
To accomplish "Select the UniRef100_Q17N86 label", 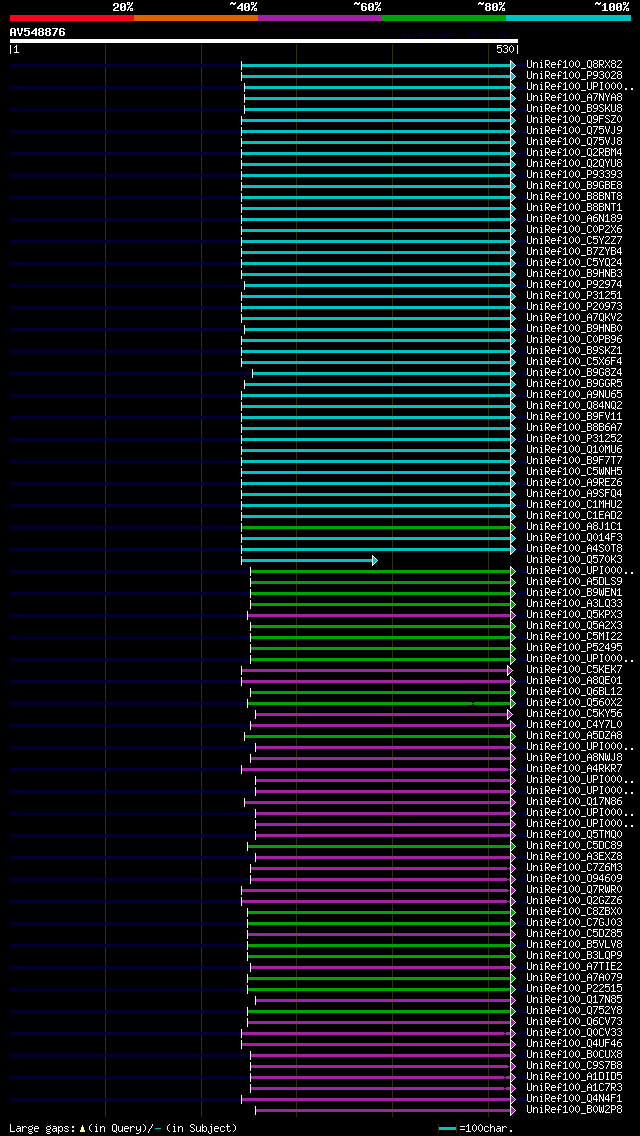I will 574,802.
